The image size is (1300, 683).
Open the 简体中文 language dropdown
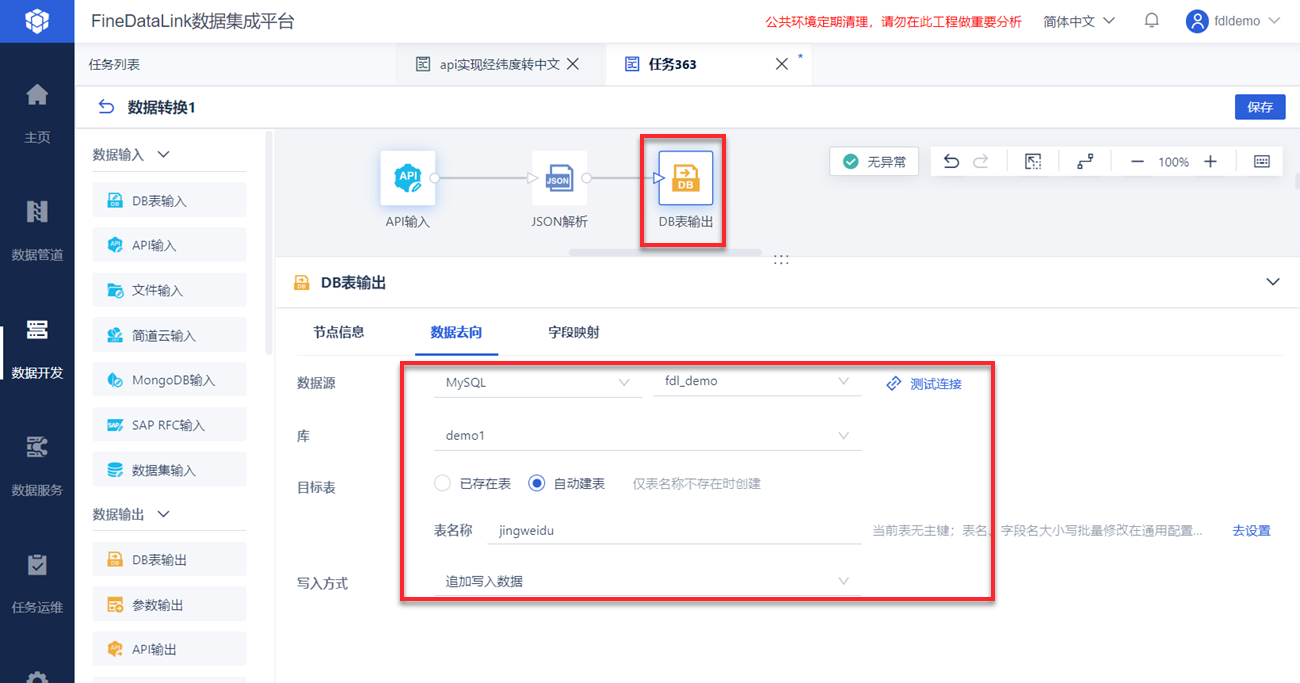click(1079, 21)
